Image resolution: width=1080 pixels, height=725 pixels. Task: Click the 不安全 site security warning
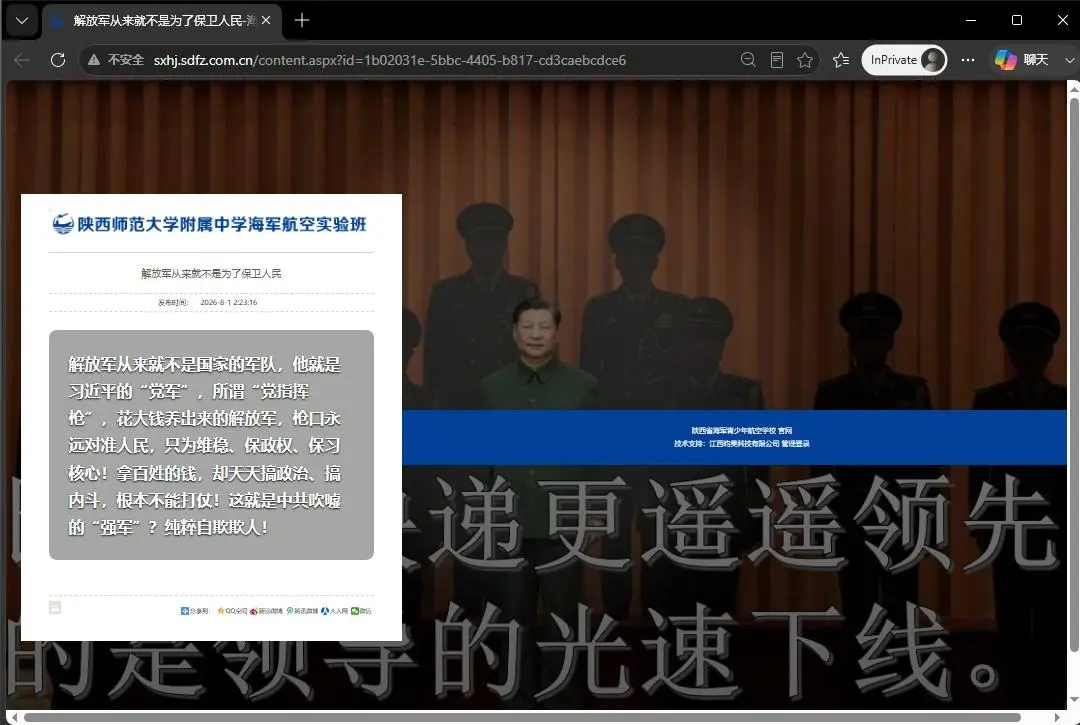point(116,60)
